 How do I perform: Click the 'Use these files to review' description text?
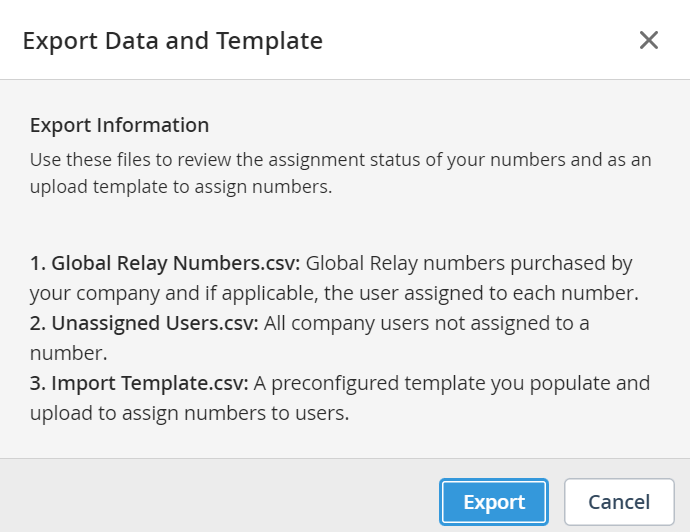(x=340, y=173)
